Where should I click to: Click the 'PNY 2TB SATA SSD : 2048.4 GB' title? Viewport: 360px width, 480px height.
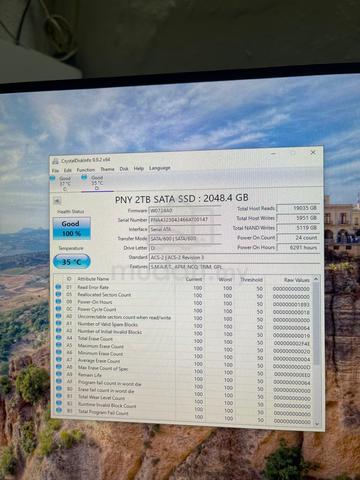click(x=182, y=198)
